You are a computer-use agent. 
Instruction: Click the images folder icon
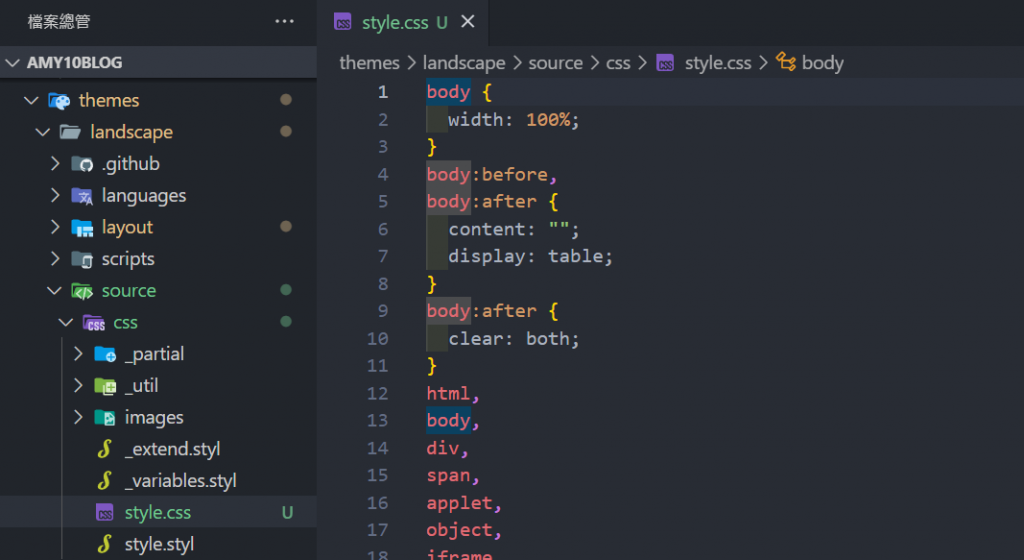tap(105, 418)
